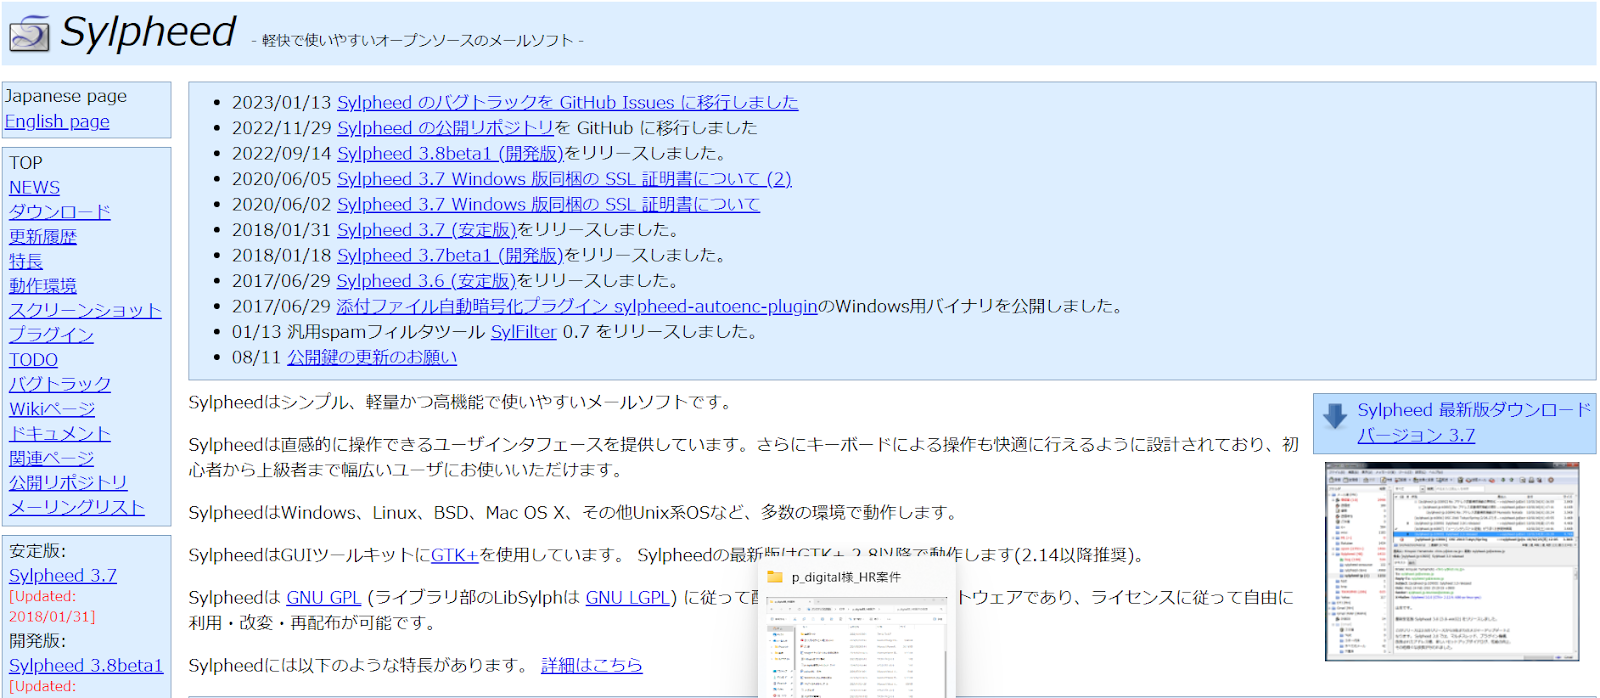Open the 公開リポジトリ sidebar link
This screenshot has width=1600, height=698.
[x=68, y=482]
